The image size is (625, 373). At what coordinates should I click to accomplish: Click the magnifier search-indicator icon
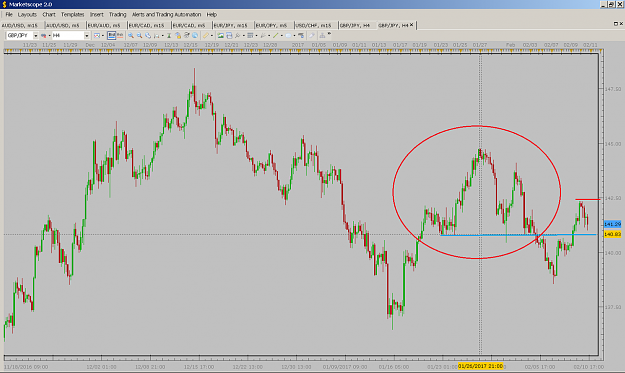[x=238, y=35]
